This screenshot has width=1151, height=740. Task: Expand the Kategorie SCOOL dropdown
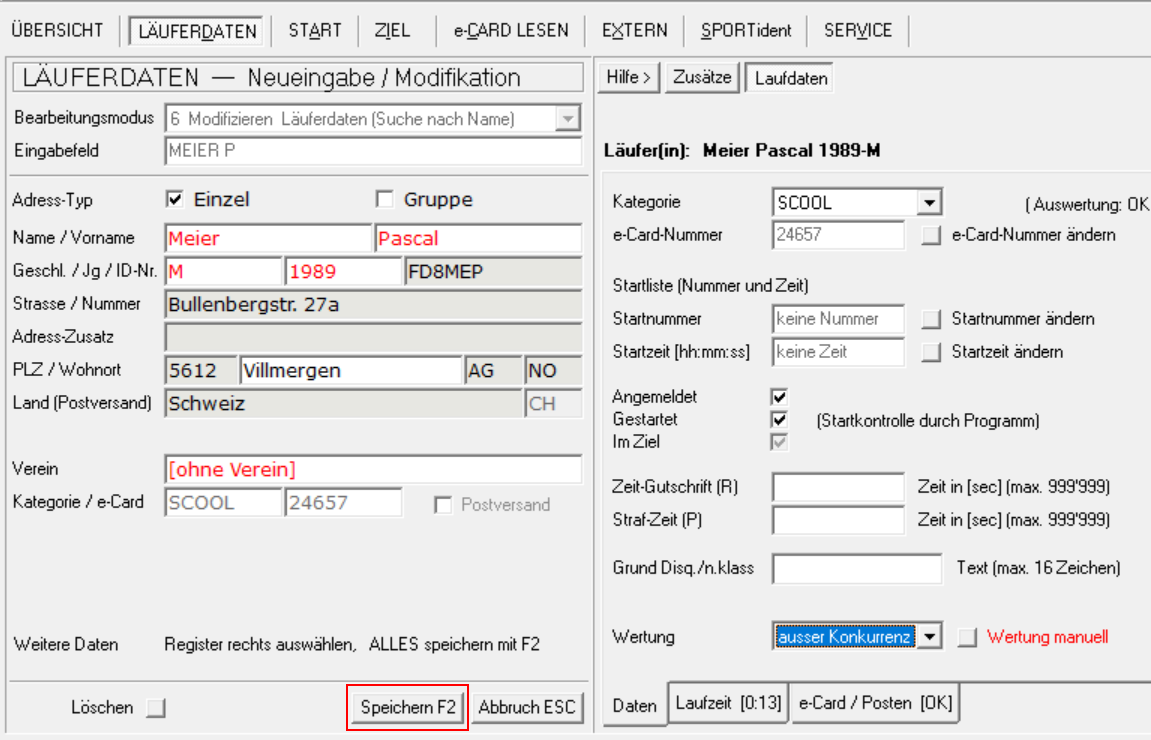(x=930, y=203)
